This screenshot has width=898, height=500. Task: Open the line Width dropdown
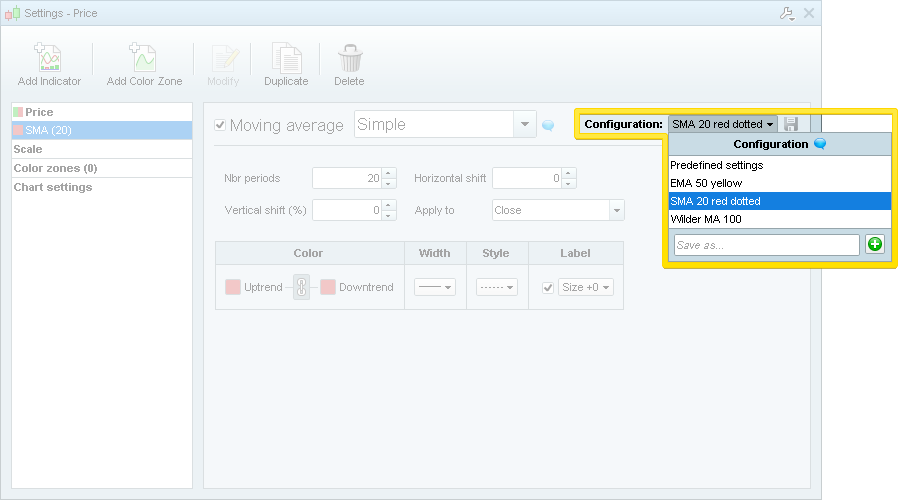434,287
